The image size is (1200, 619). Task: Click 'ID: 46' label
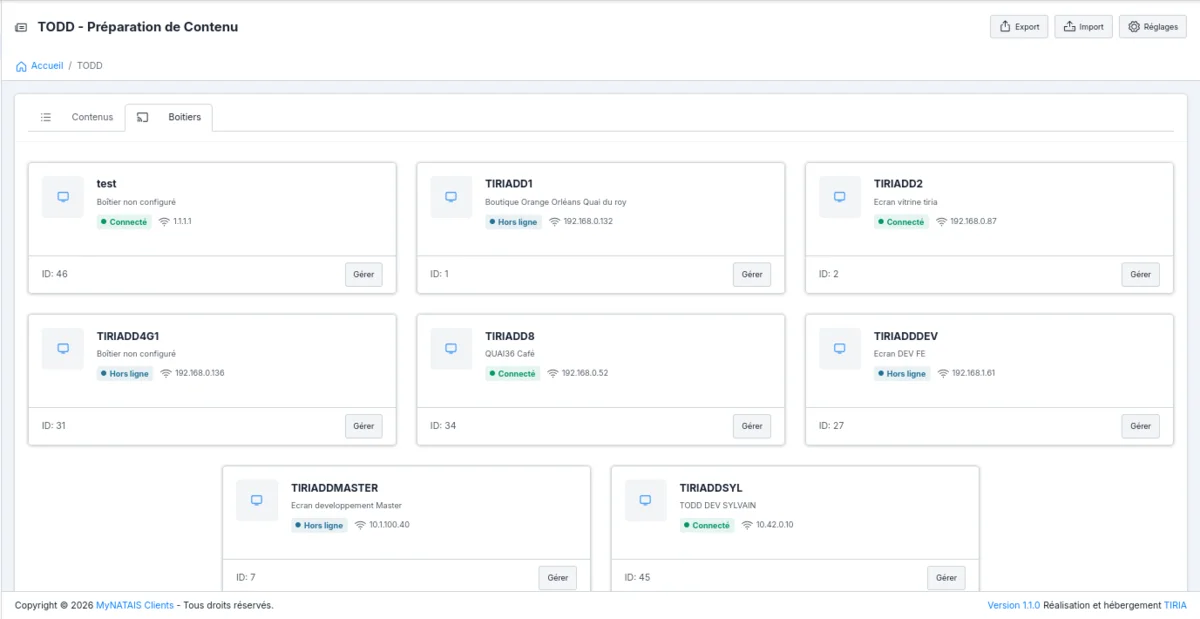pos(55,274)
